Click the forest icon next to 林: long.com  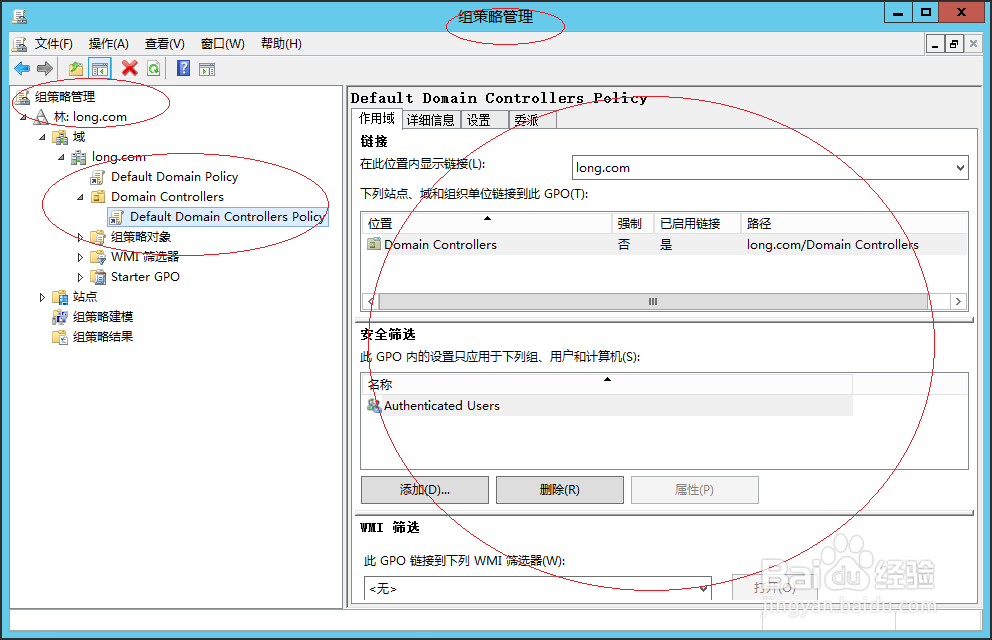41,117
